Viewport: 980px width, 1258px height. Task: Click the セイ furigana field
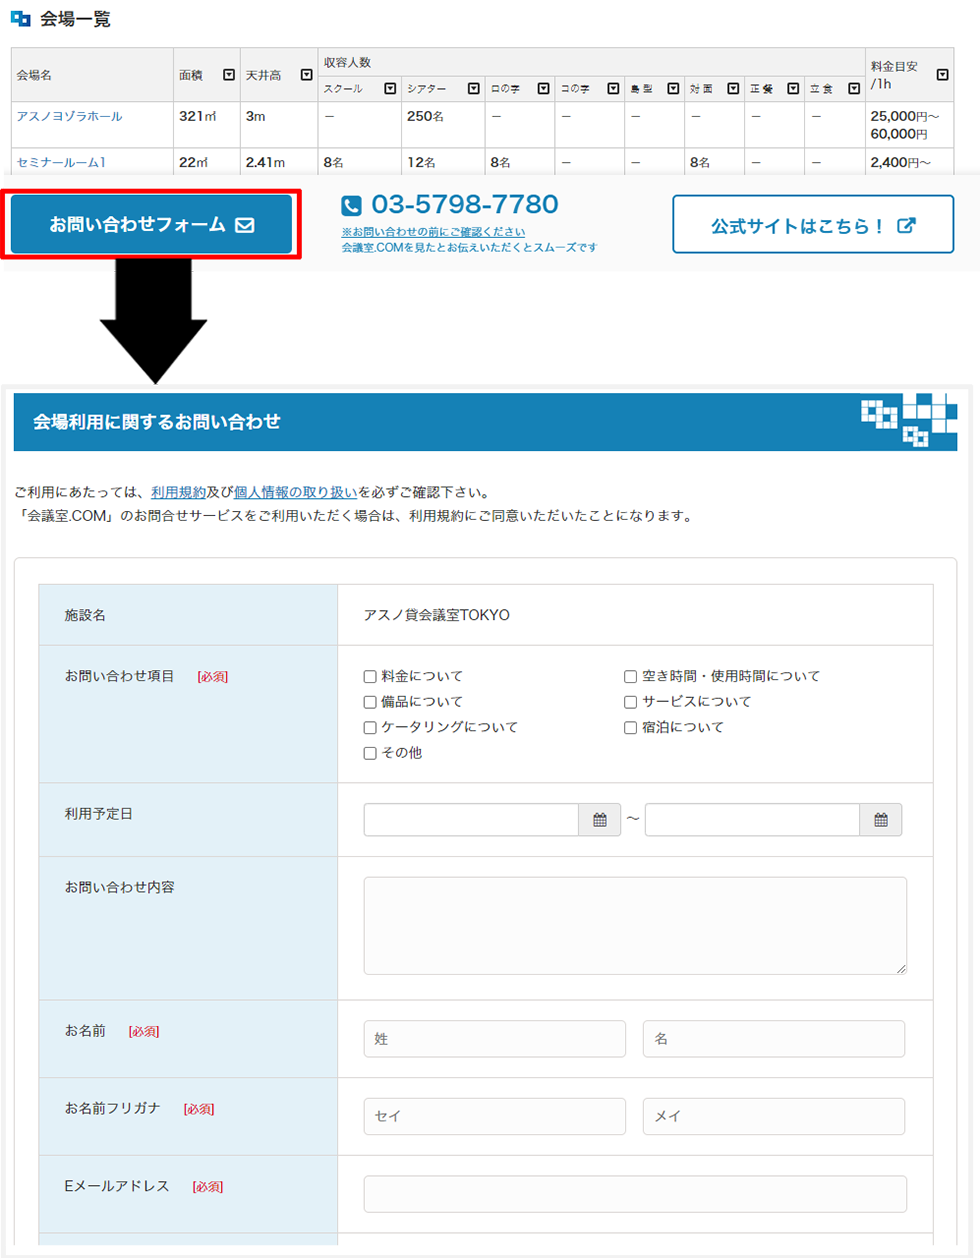[495, 1116]
